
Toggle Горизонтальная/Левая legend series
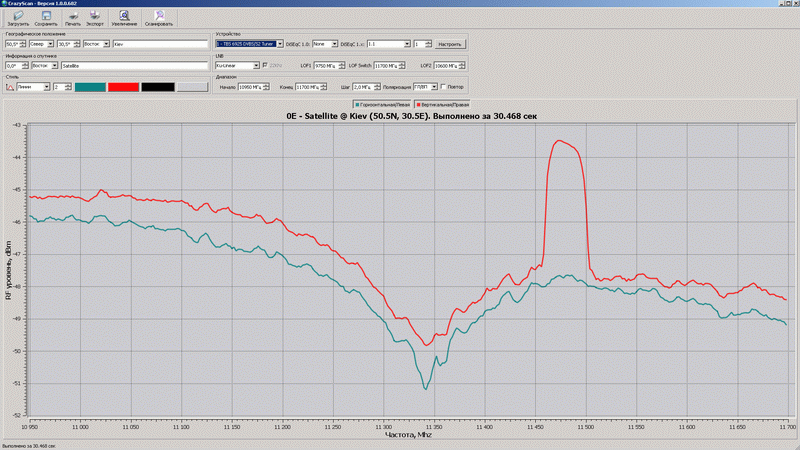point(383,105)
